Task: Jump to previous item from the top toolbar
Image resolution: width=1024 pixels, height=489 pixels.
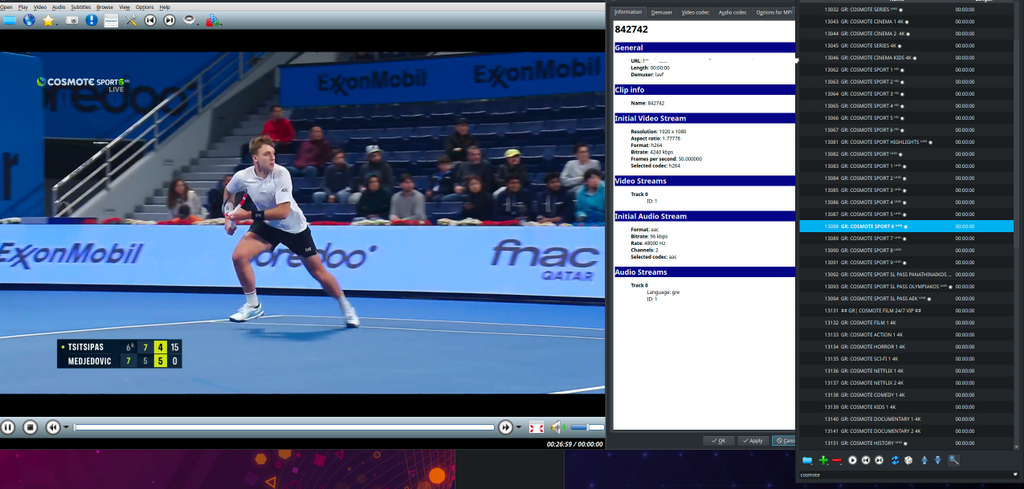Action: click(x=150, y=20)
